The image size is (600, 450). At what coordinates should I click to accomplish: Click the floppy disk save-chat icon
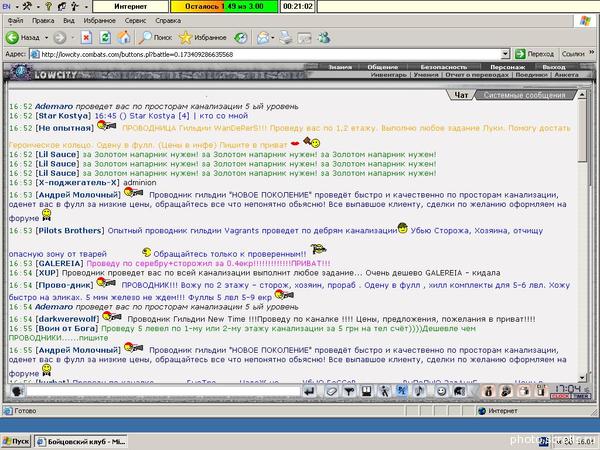pyautogui.click(x=366, y=391)
